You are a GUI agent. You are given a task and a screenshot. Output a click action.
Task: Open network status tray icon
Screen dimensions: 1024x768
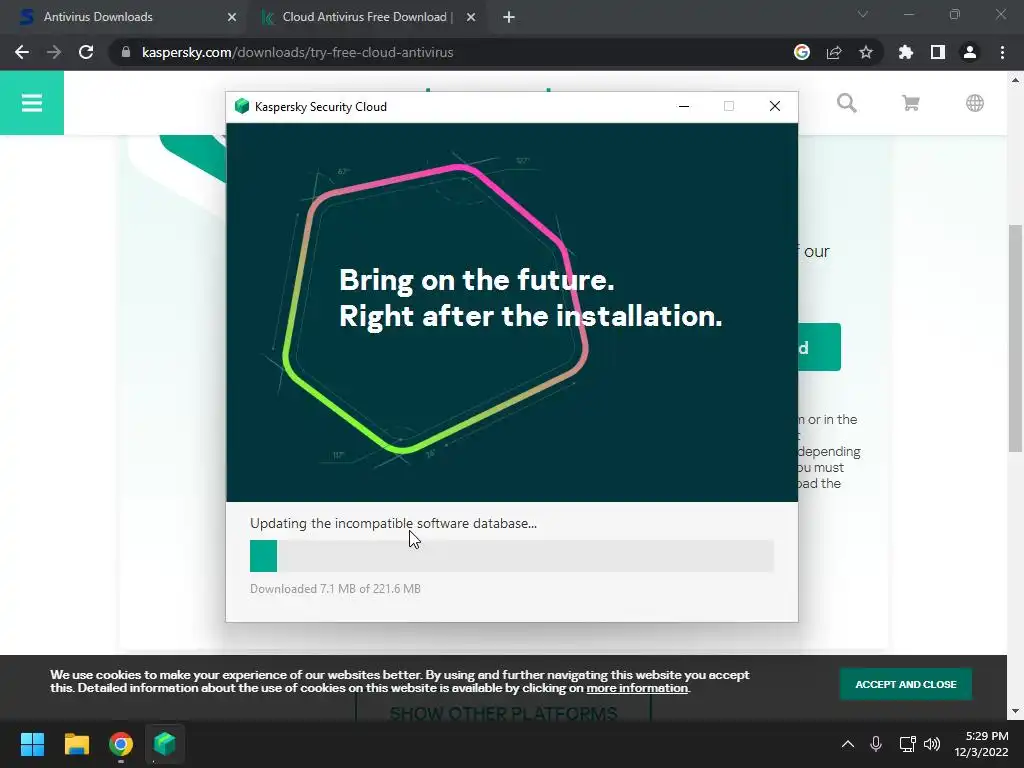click(x=906, y=743)
